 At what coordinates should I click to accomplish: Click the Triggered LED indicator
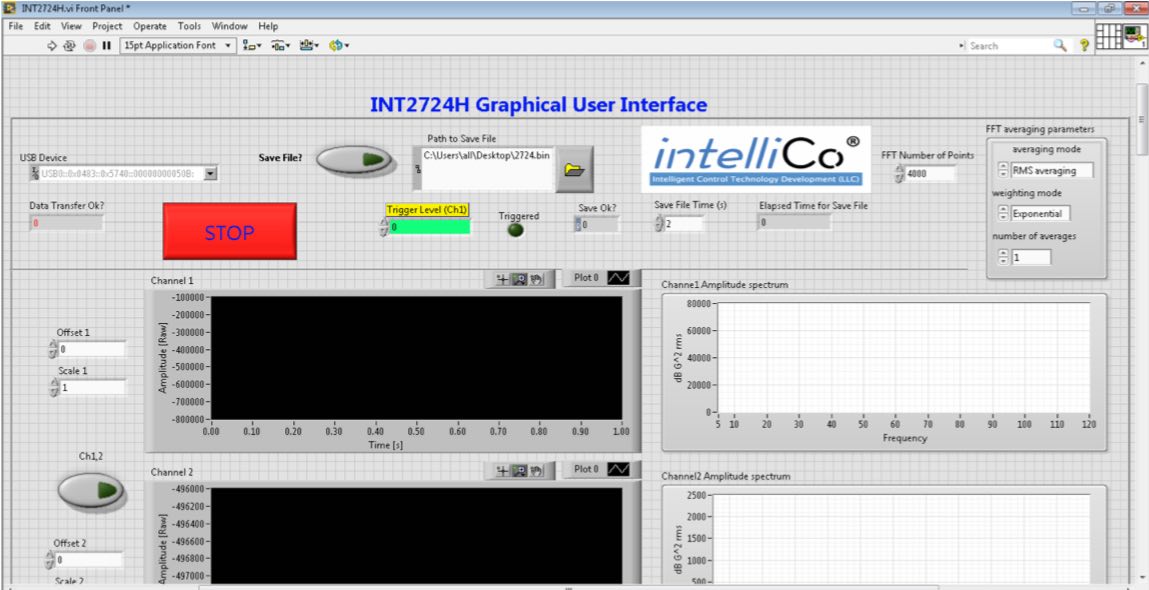pos(516,230)
